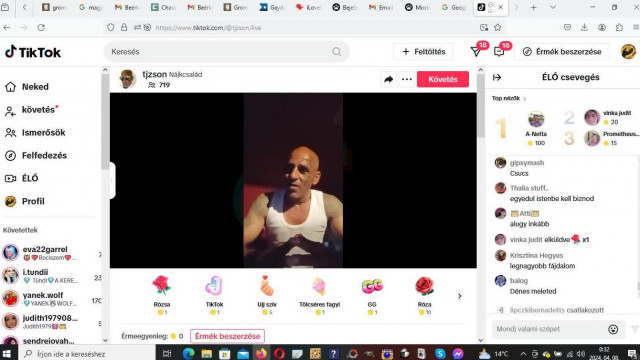Open new browser tab
This screenshot has width=640, height=360.
tap(533, 7)
